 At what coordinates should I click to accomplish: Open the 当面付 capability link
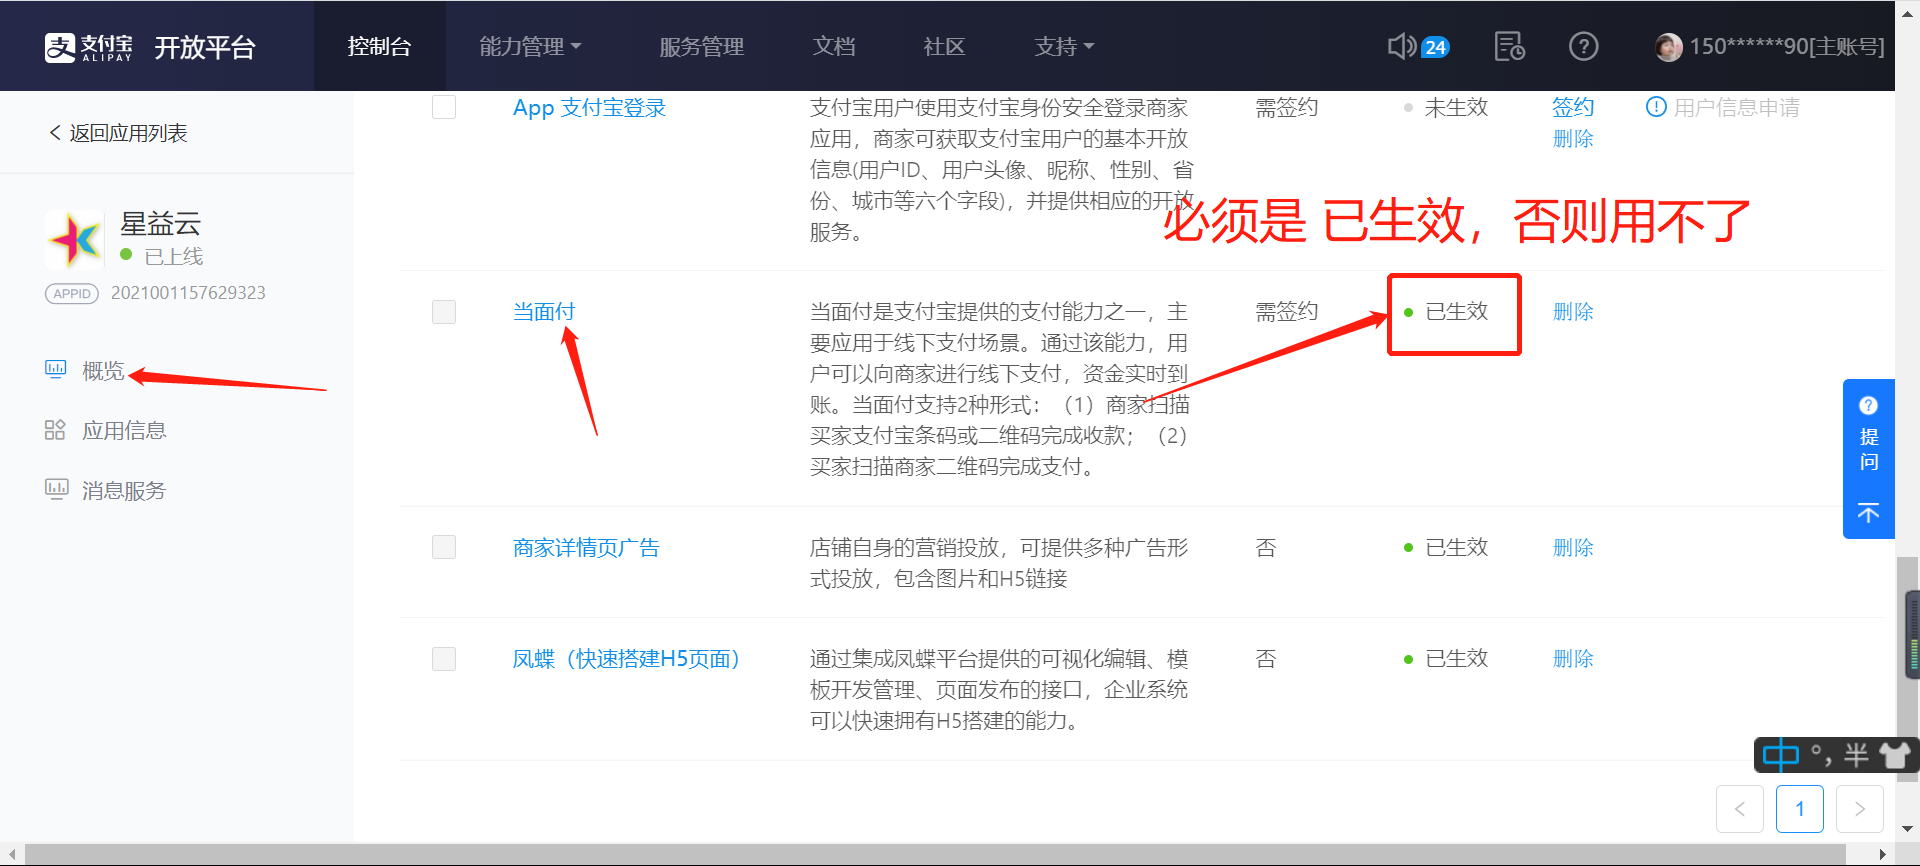544,311
